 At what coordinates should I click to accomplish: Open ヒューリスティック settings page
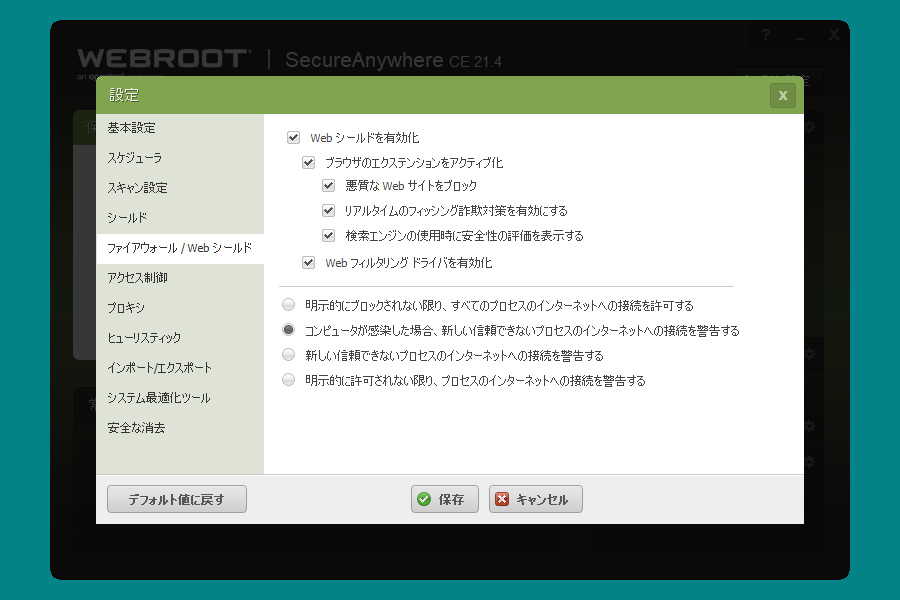click(180, 338)
